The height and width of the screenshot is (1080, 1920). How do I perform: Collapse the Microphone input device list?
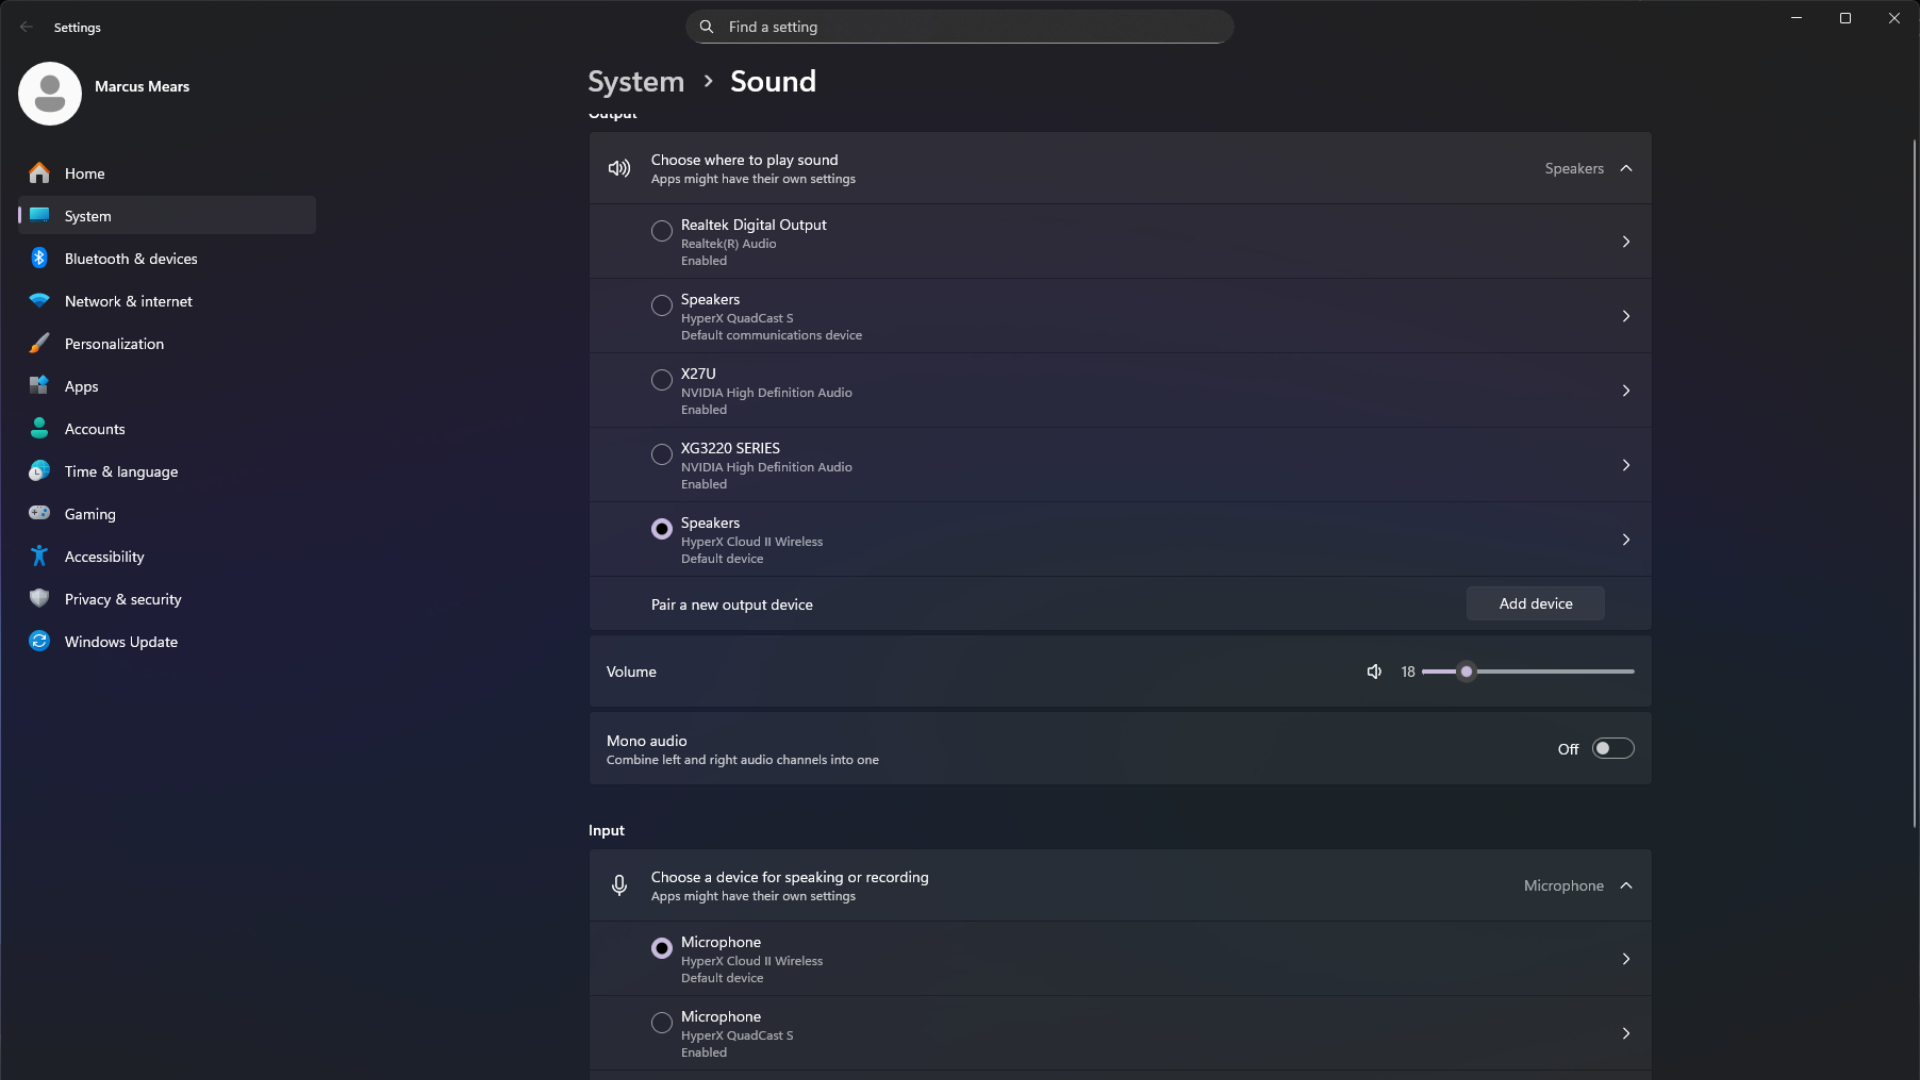1626,885
